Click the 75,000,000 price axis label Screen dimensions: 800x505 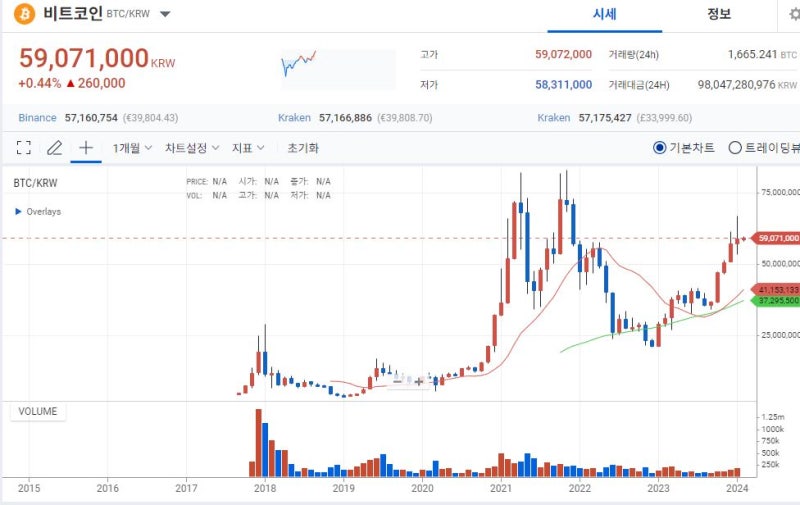click(x=780, y=192)
